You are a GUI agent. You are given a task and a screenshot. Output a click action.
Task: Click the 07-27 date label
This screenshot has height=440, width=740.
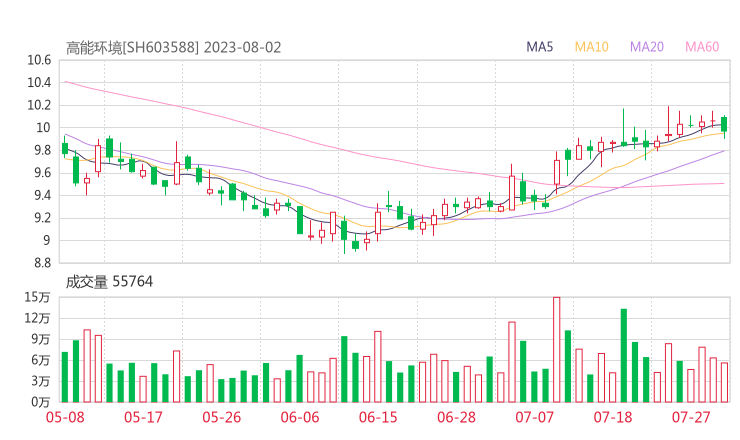point(691,417)
